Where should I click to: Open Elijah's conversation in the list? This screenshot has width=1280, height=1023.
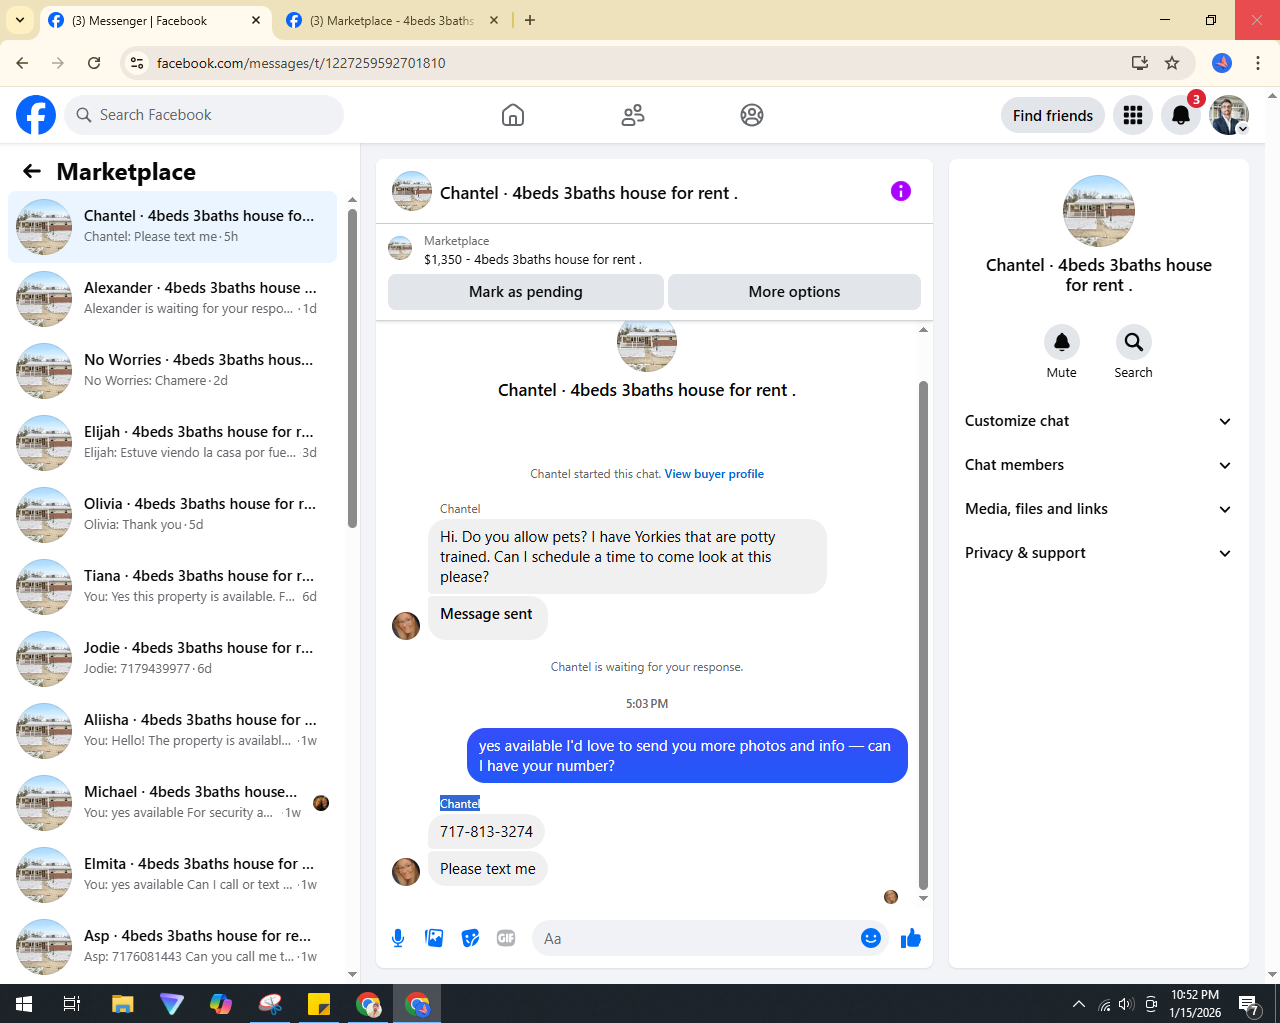click(x=172, y=443)
